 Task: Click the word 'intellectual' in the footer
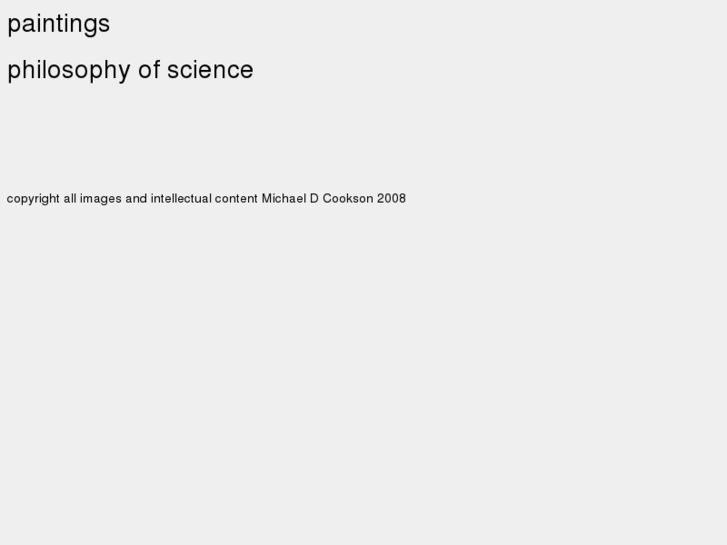coord(180,198)
